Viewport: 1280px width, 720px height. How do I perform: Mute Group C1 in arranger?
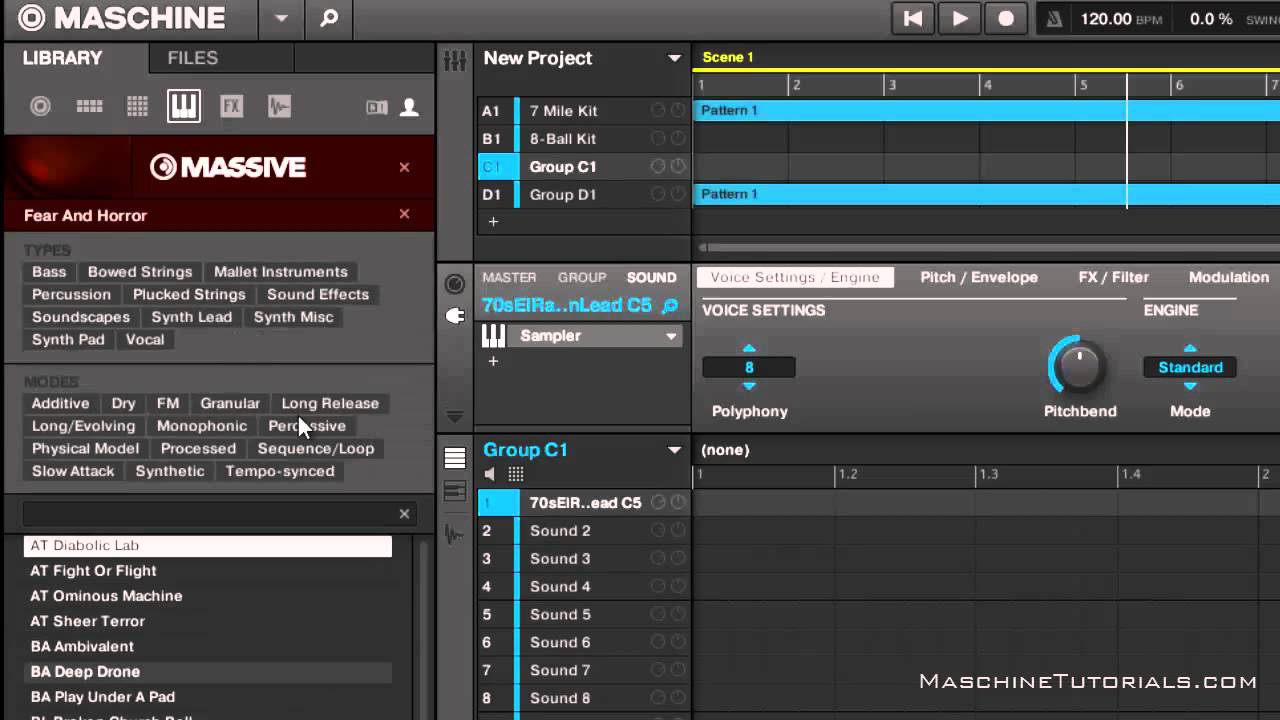coord(658,167)
